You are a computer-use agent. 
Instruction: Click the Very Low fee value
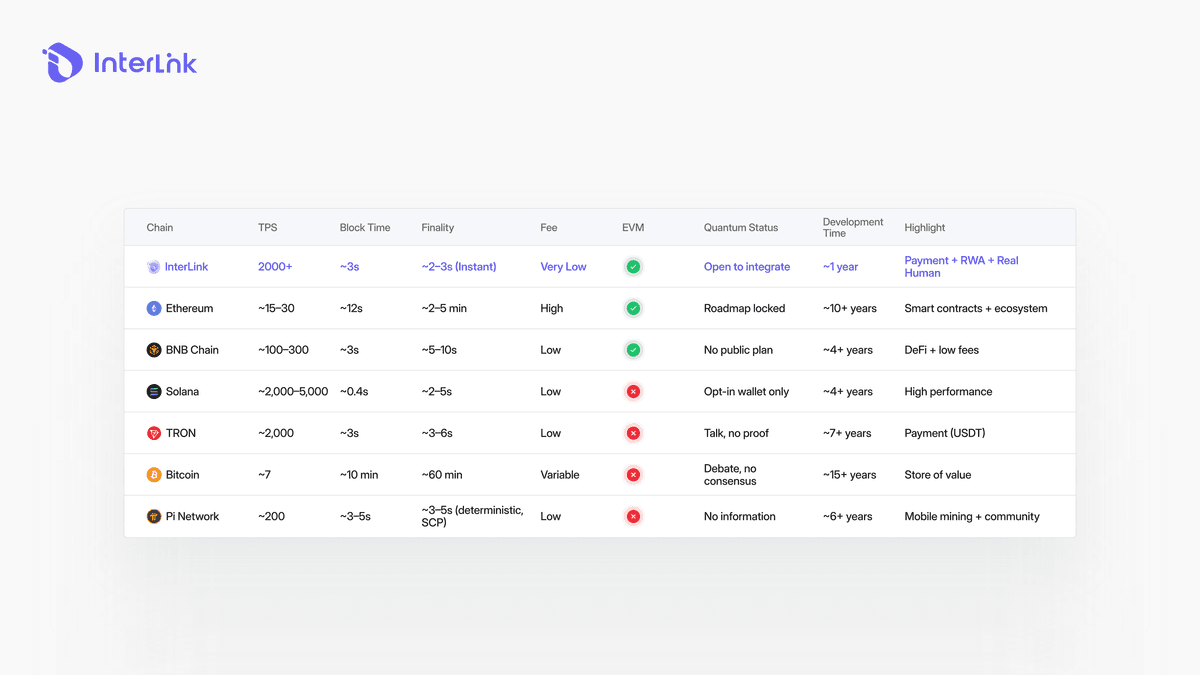pyautogui.click(x=563, y=267)
